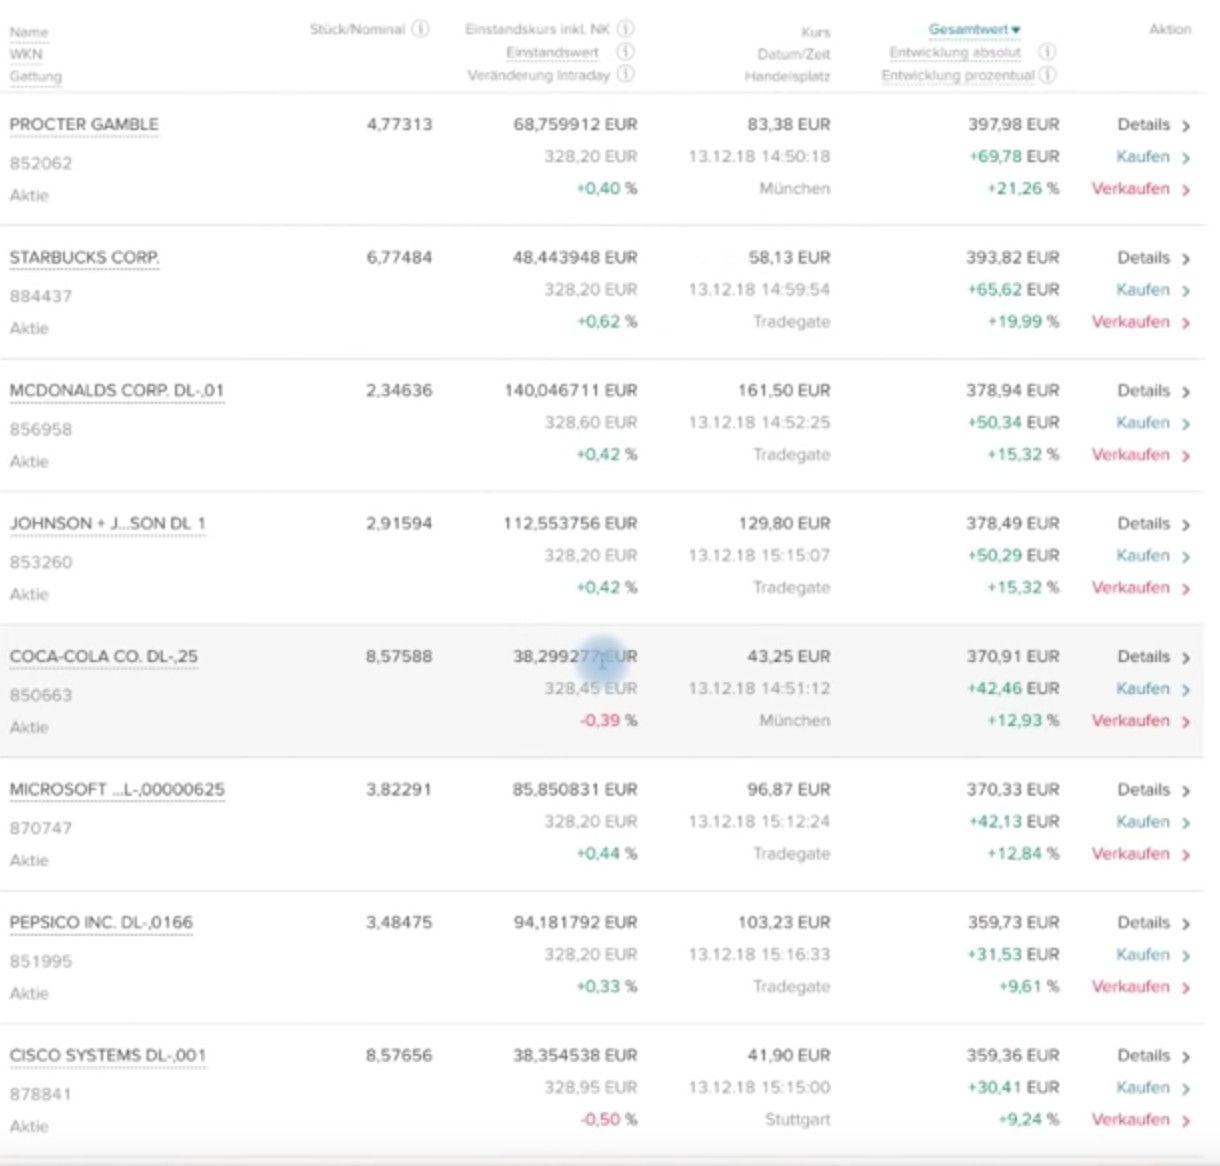Click chevron arrow next to Starbucks Verkaufen
This screenshot has width=1220, height=1166.
click(1186, 323)
